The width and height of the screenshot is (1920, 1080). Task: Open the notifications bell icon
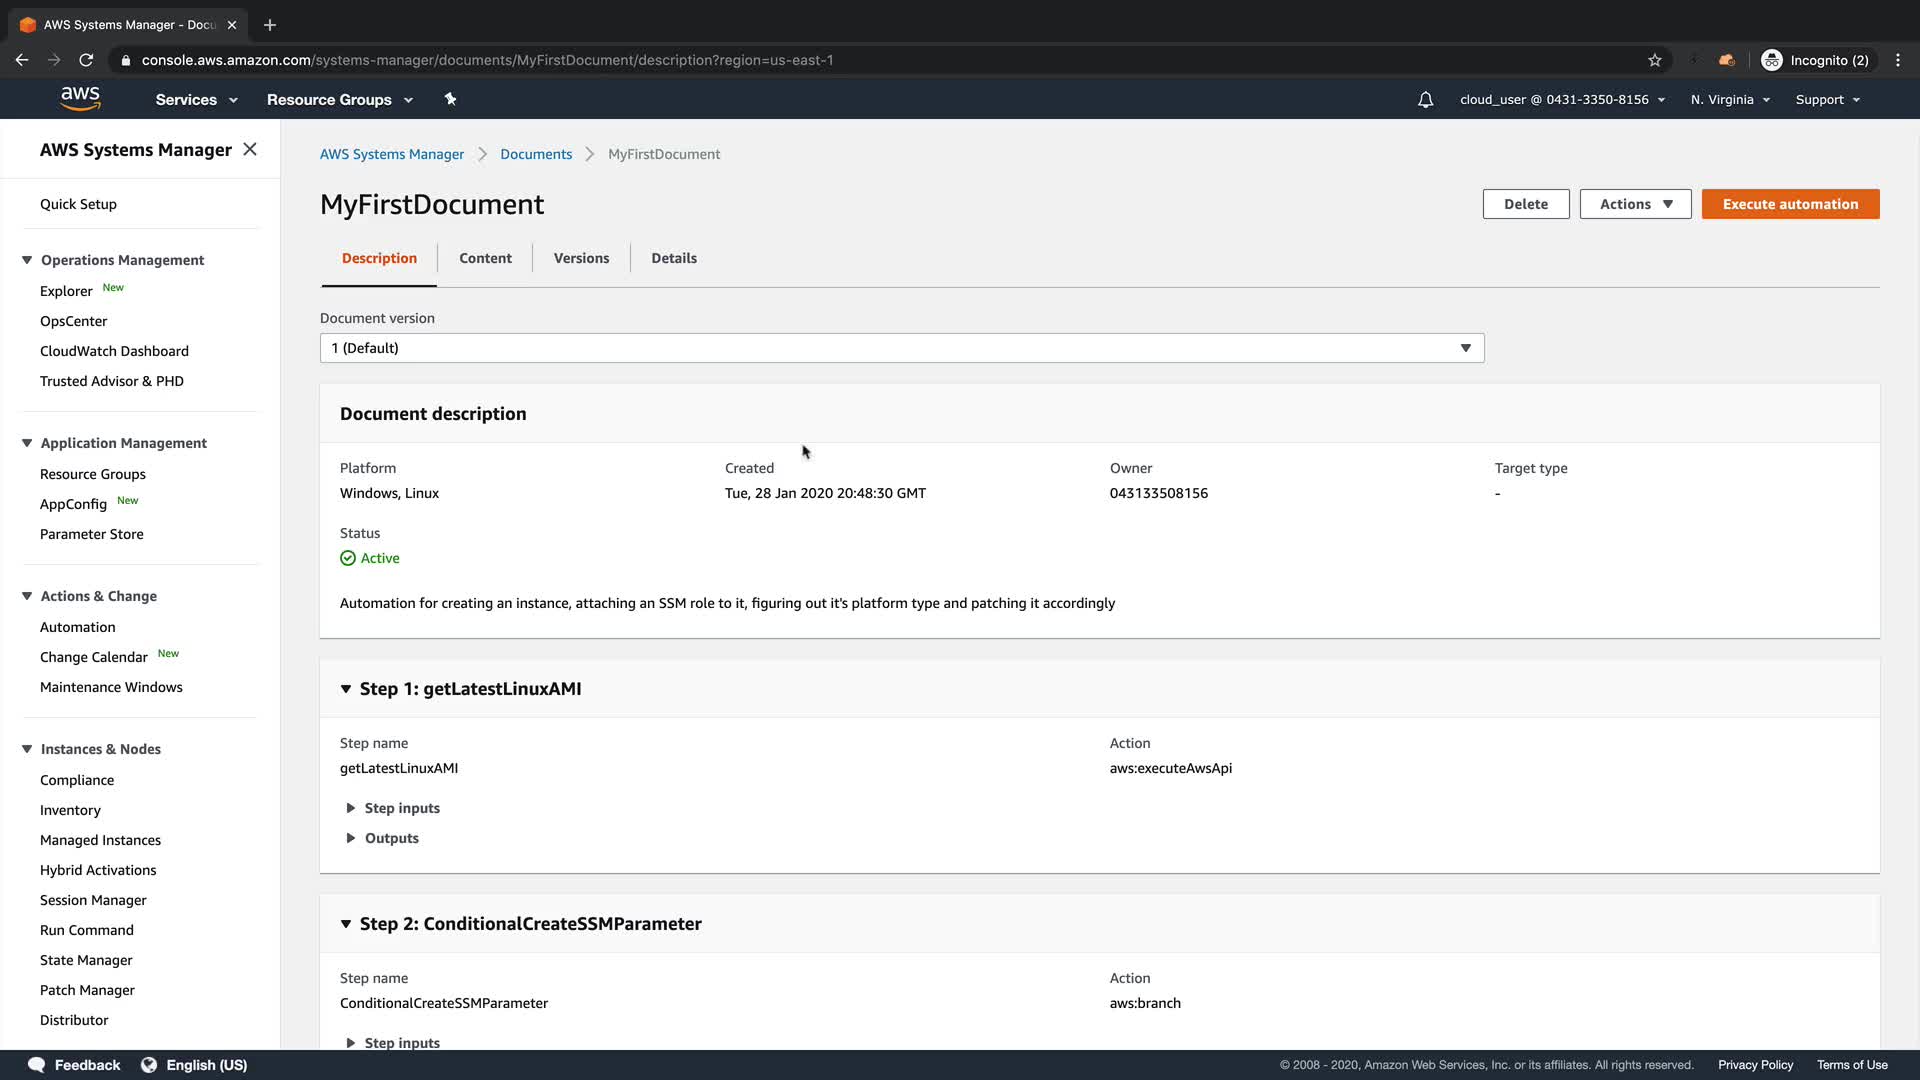click(x=1426, y=100)
